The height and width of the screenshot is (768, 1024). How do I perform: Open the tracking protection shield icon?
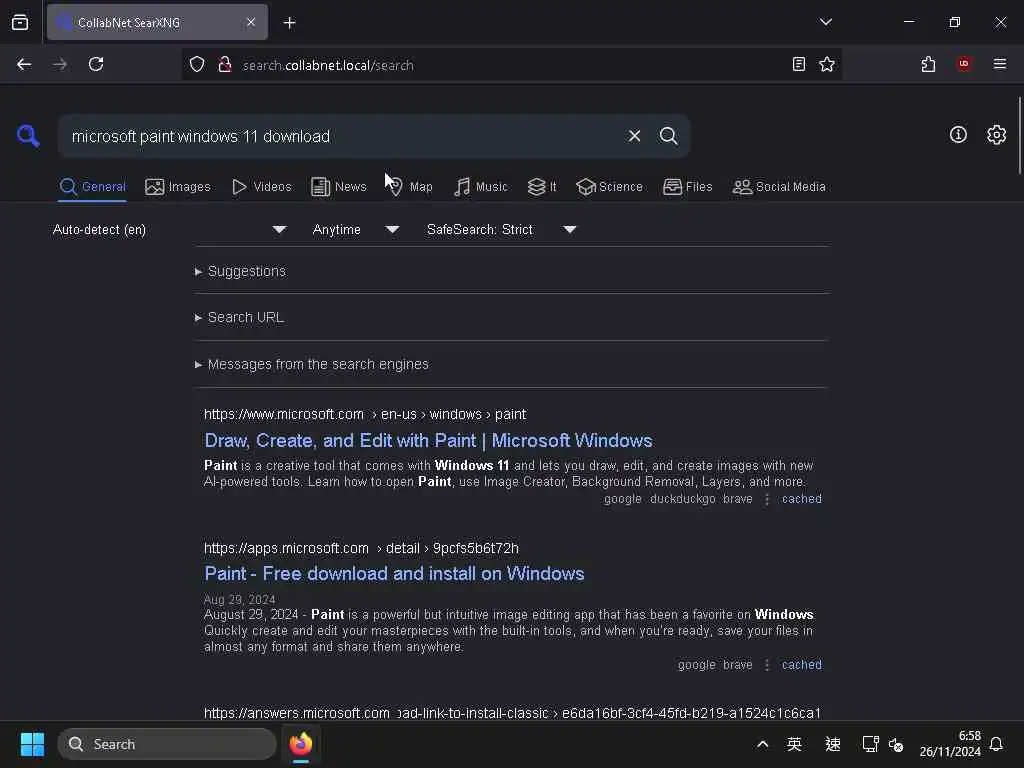[197, 65]
